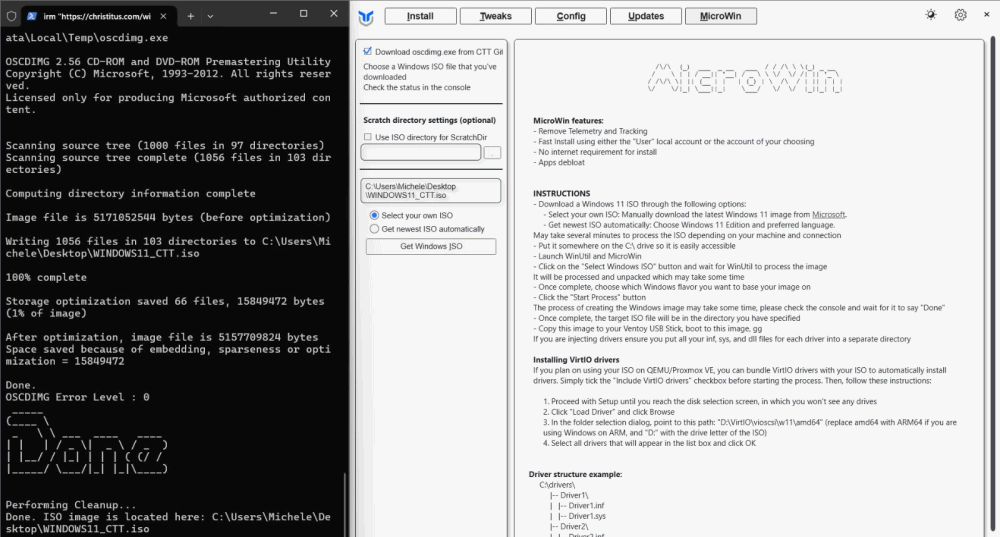The width and height of the screenshot is (1000, 537).
Task: Maximize the terminal window
Action: [304, 13]
